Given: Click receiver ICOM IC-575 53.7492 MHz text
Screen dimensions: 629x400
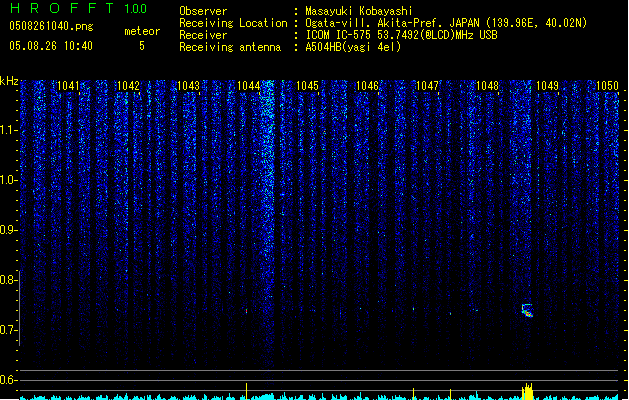Looking at the screenshot, I should [x=402, y=35].
